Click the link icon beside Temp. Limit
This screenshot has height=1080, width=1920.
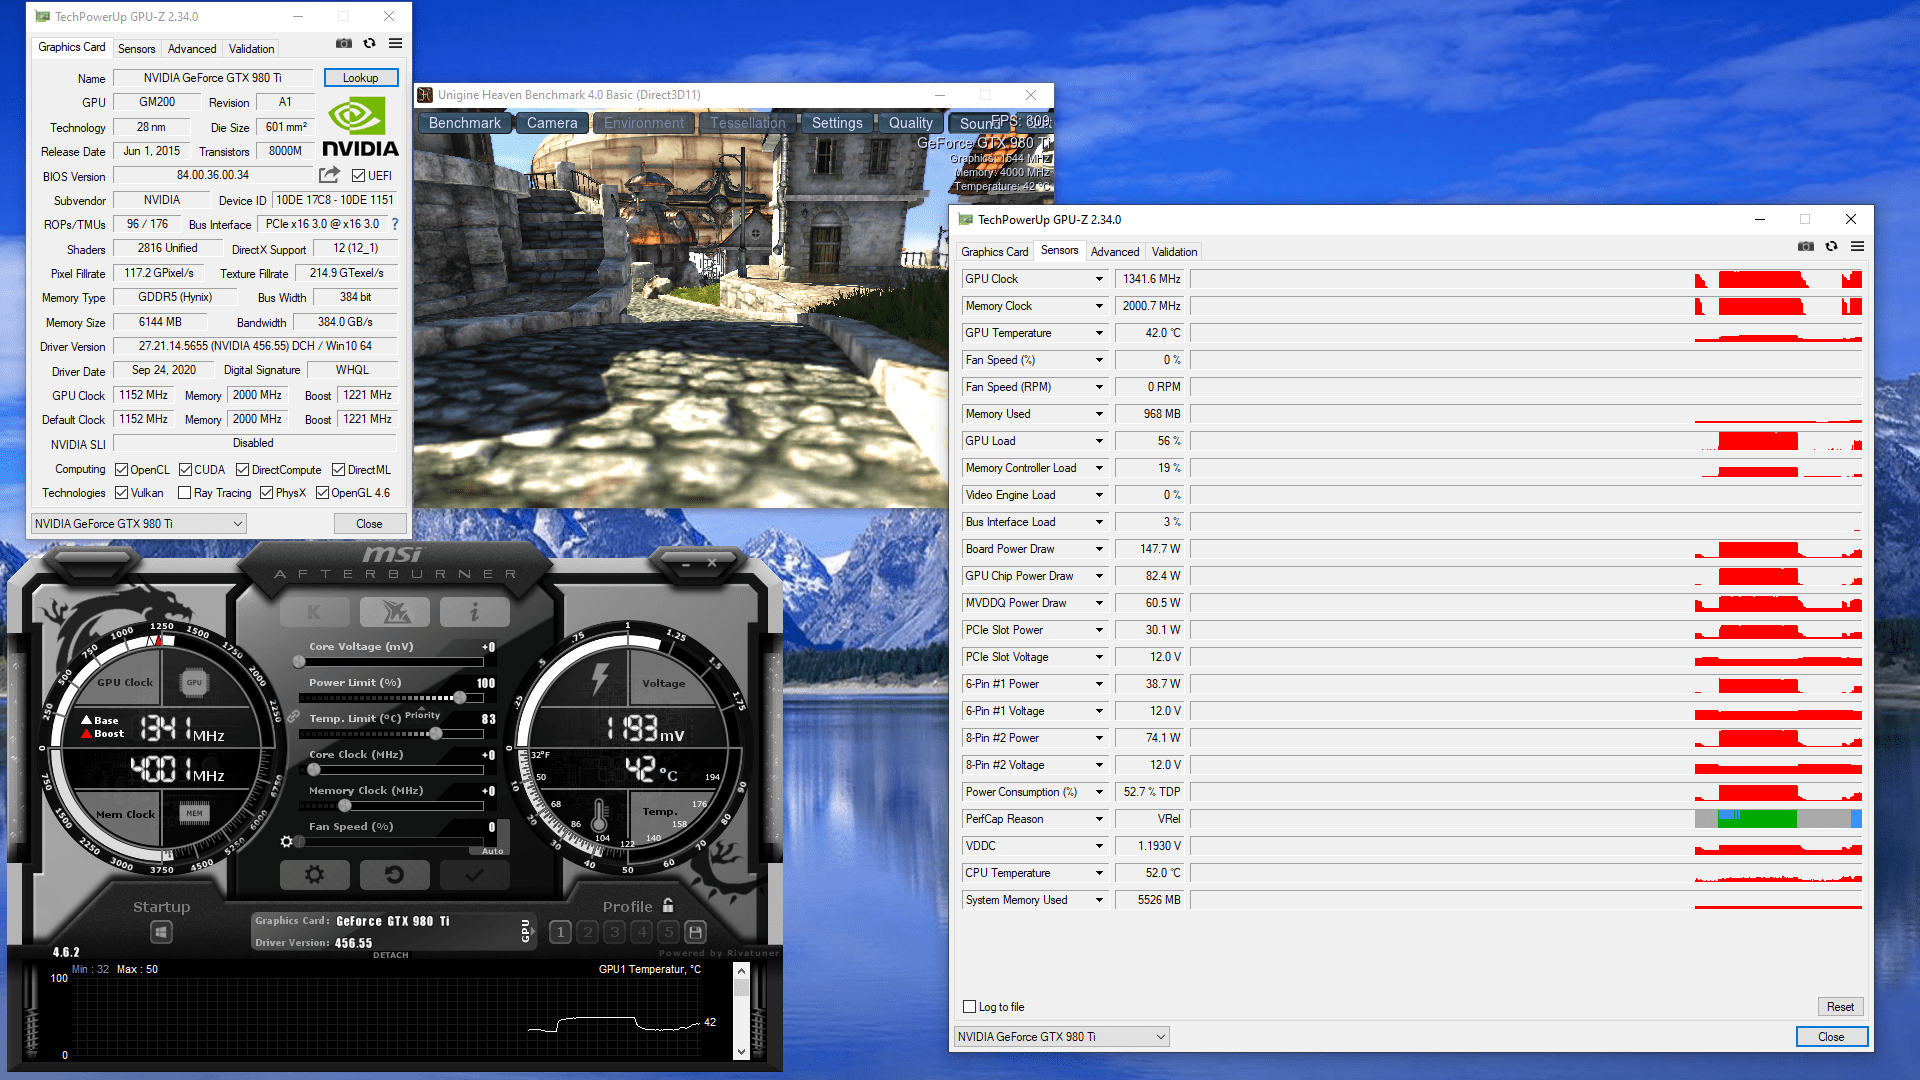[294, 717]
